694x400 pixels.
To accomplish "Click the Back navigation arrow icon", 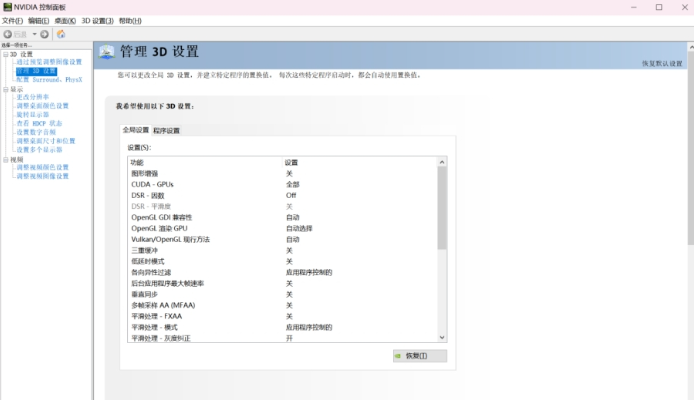I will 8,34.
